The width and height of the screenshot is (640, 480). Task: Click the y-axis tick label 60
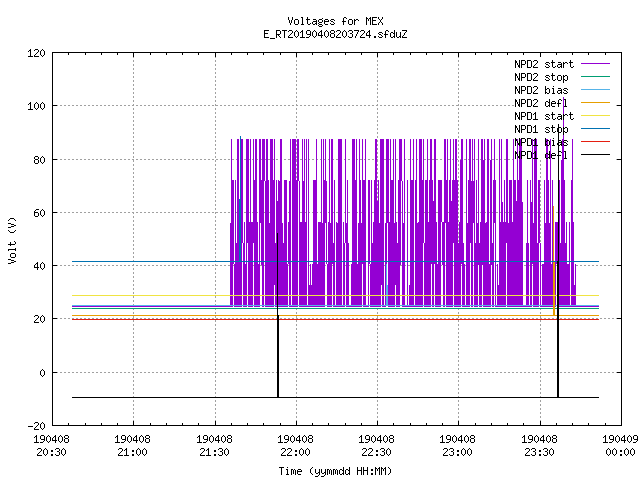39,213
